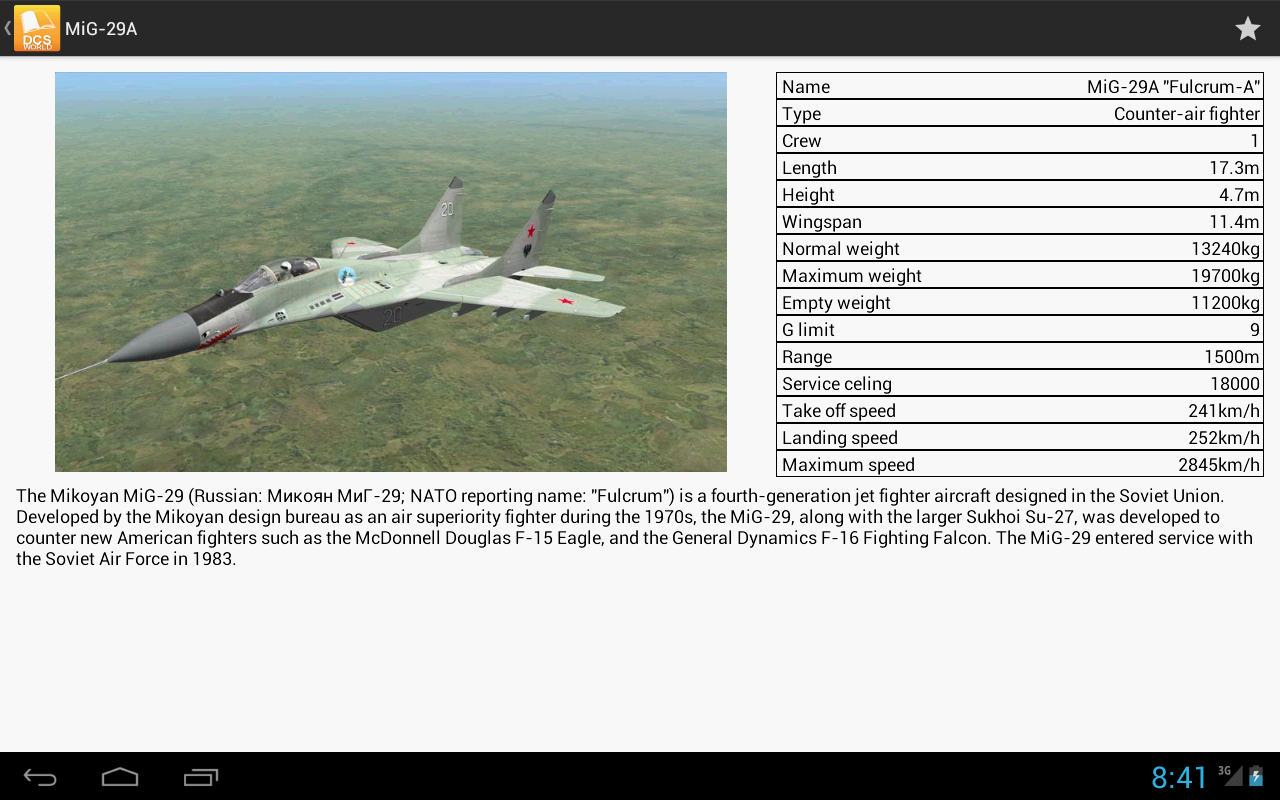The height and width of the screenshot is (800, 1280).
Task: Select value 252km/h
Action: [x=1224, y=438]
